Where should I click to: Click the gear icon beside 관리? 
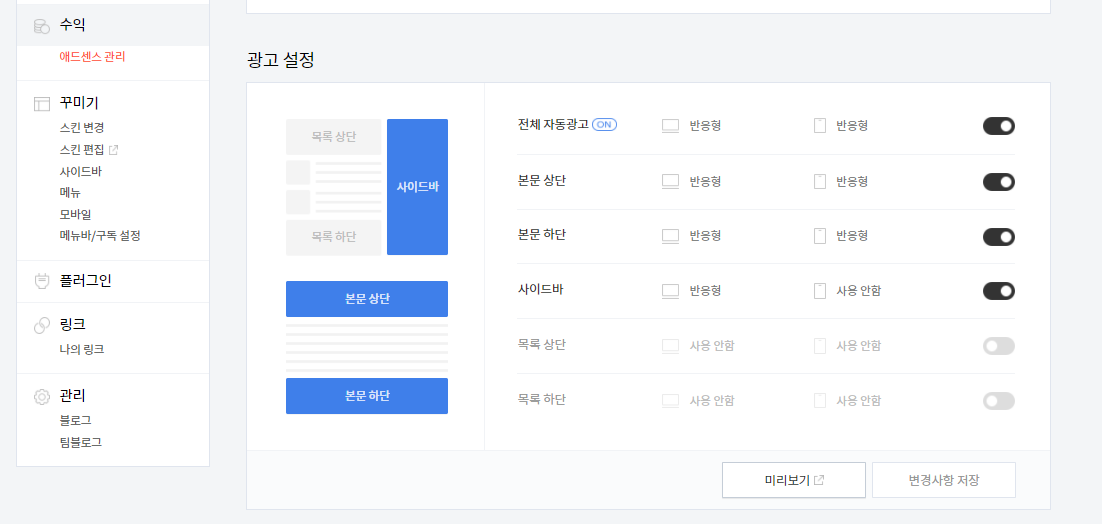(41, 397)
